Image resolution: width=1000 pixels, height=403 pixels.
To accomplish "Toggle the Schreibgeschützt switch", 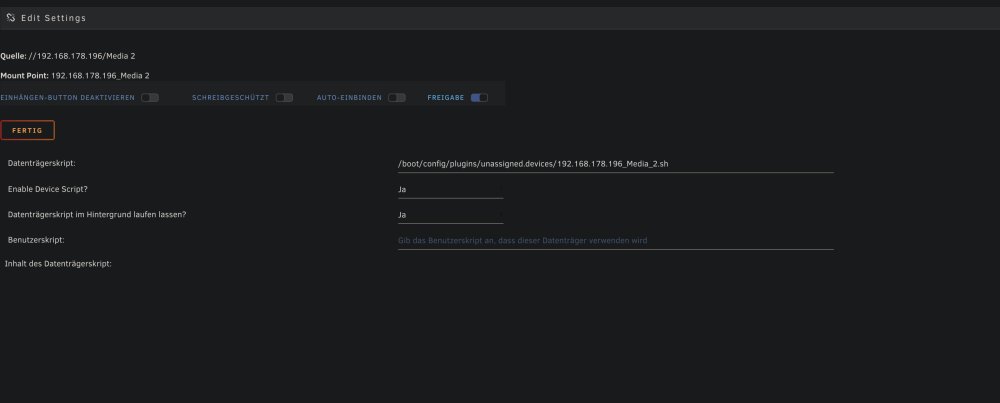I will pos(284,98).
